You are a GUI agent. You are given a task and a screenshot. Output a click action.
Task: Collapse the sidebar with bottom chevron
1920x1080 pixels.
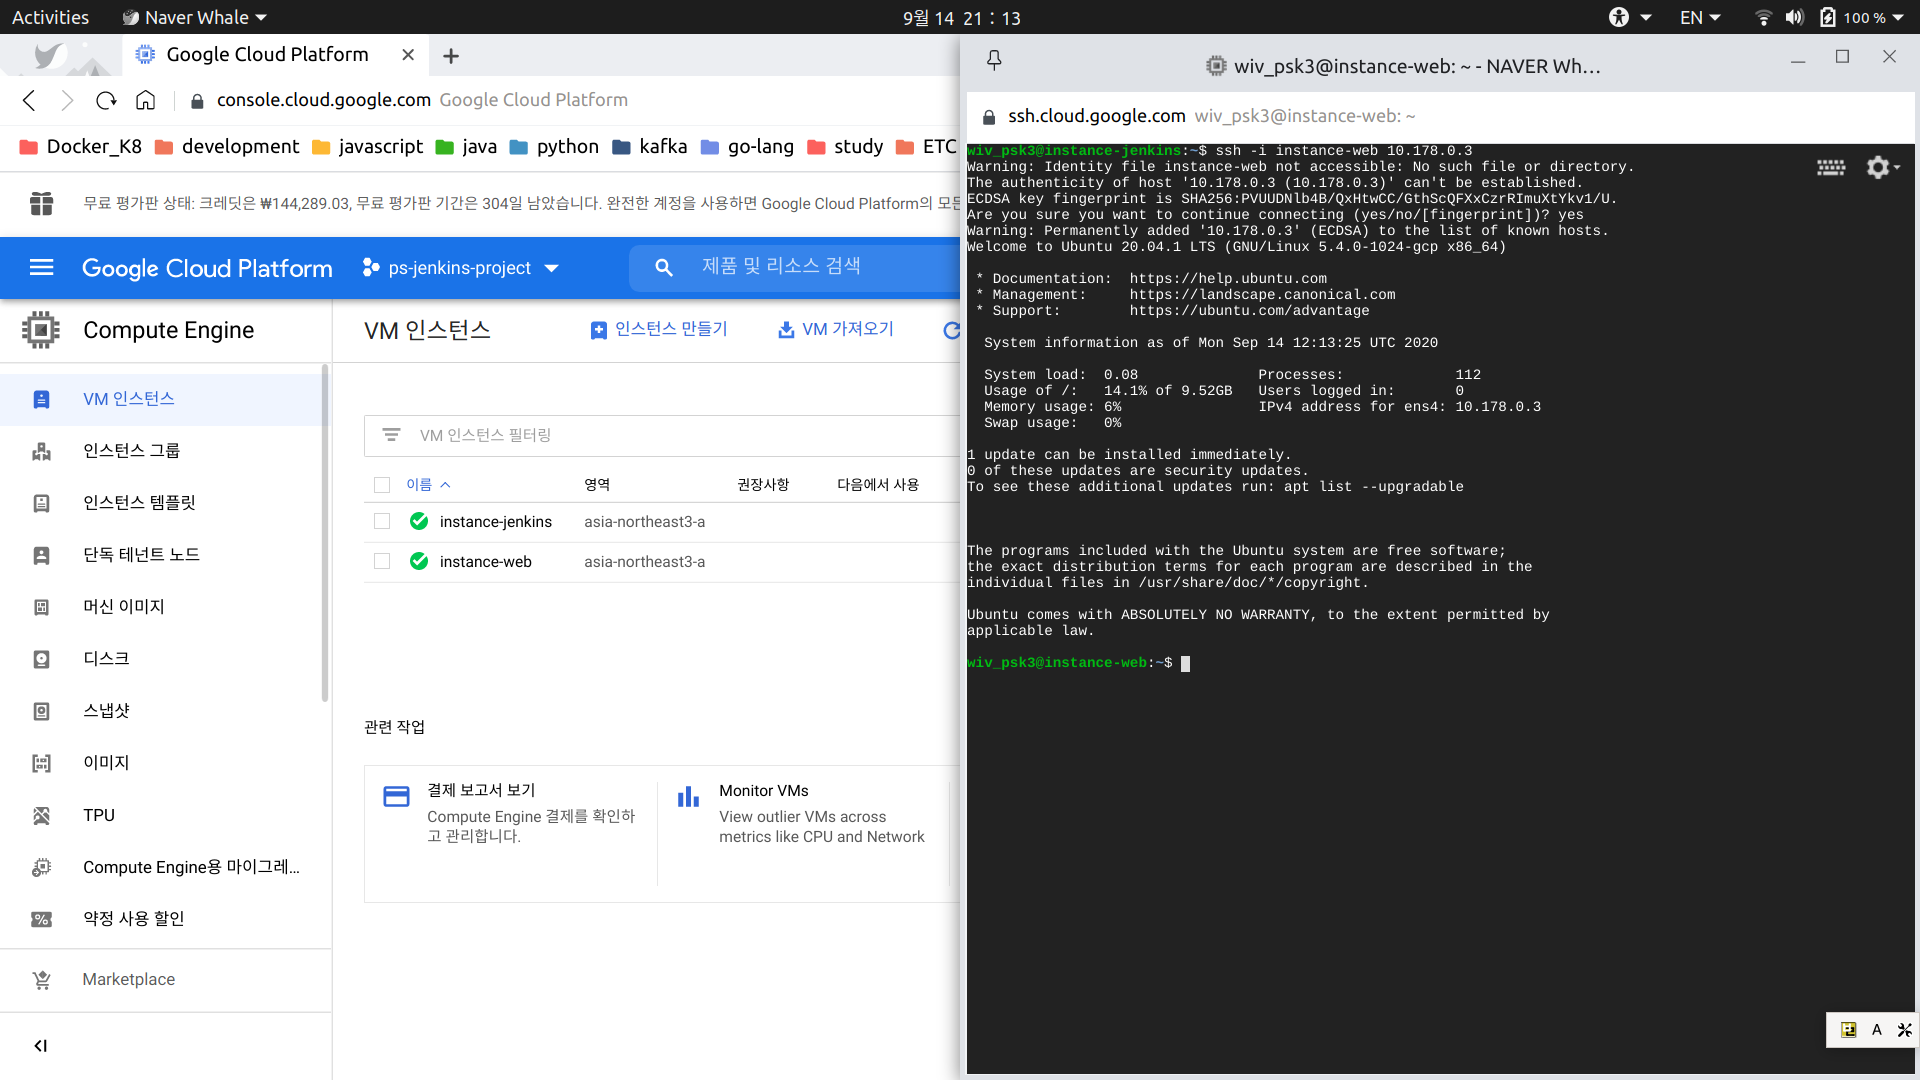click(41, 1046)
